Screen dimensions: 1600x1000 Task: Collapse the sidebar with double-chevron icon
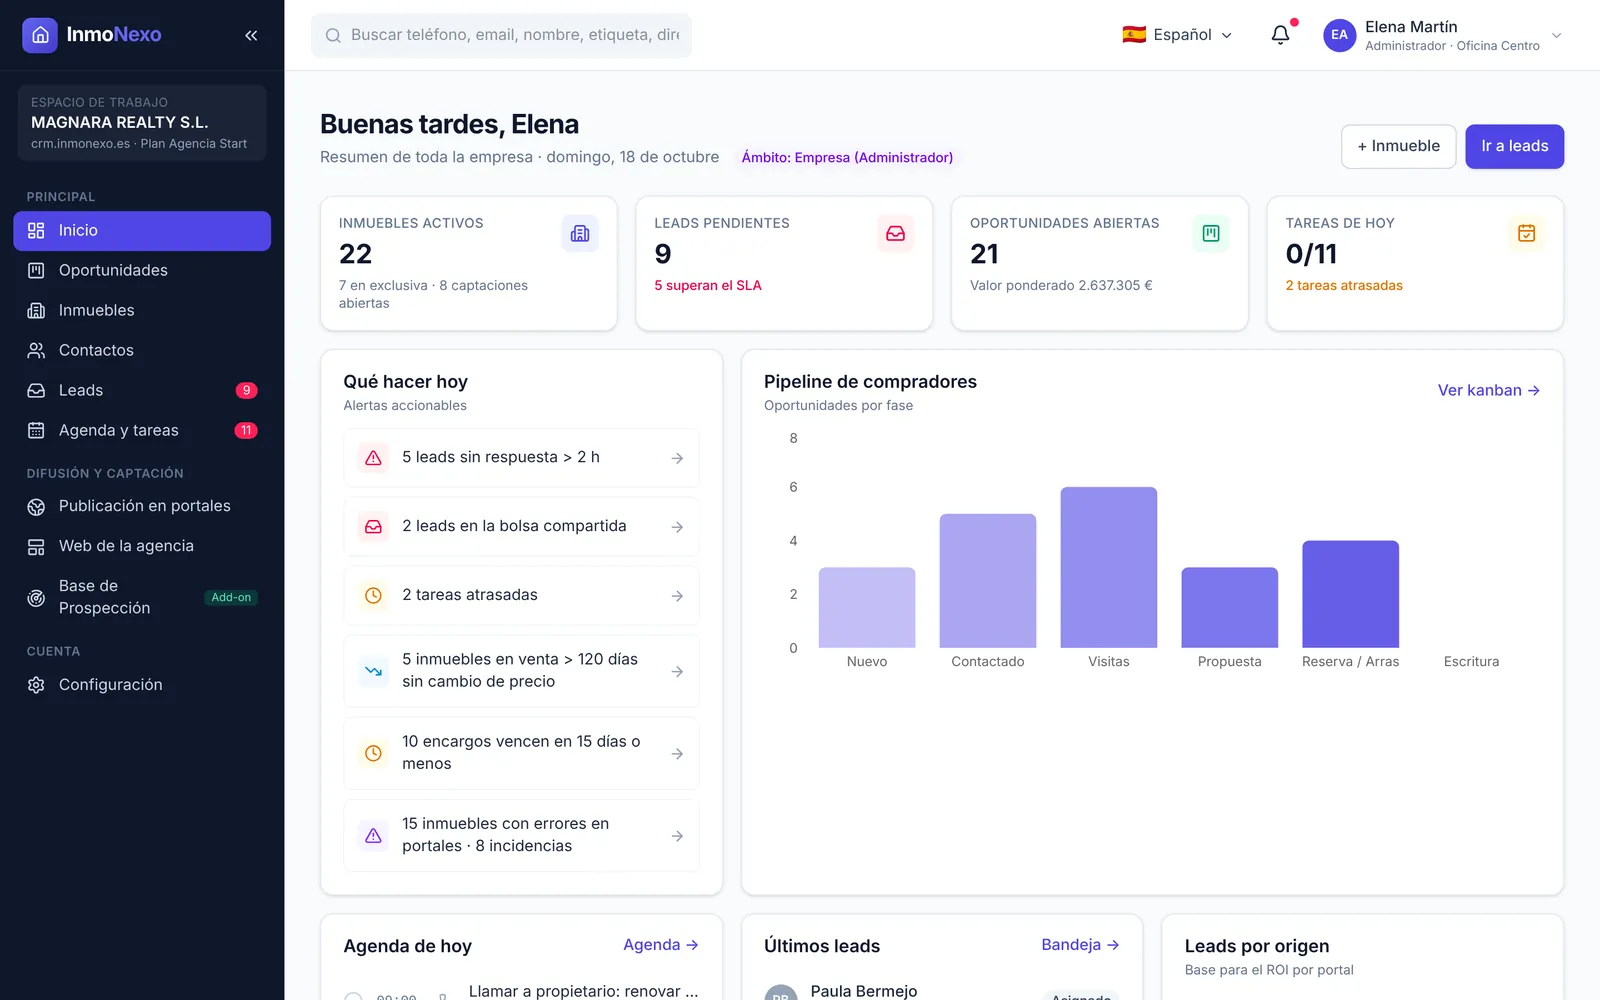pos(251,35)
